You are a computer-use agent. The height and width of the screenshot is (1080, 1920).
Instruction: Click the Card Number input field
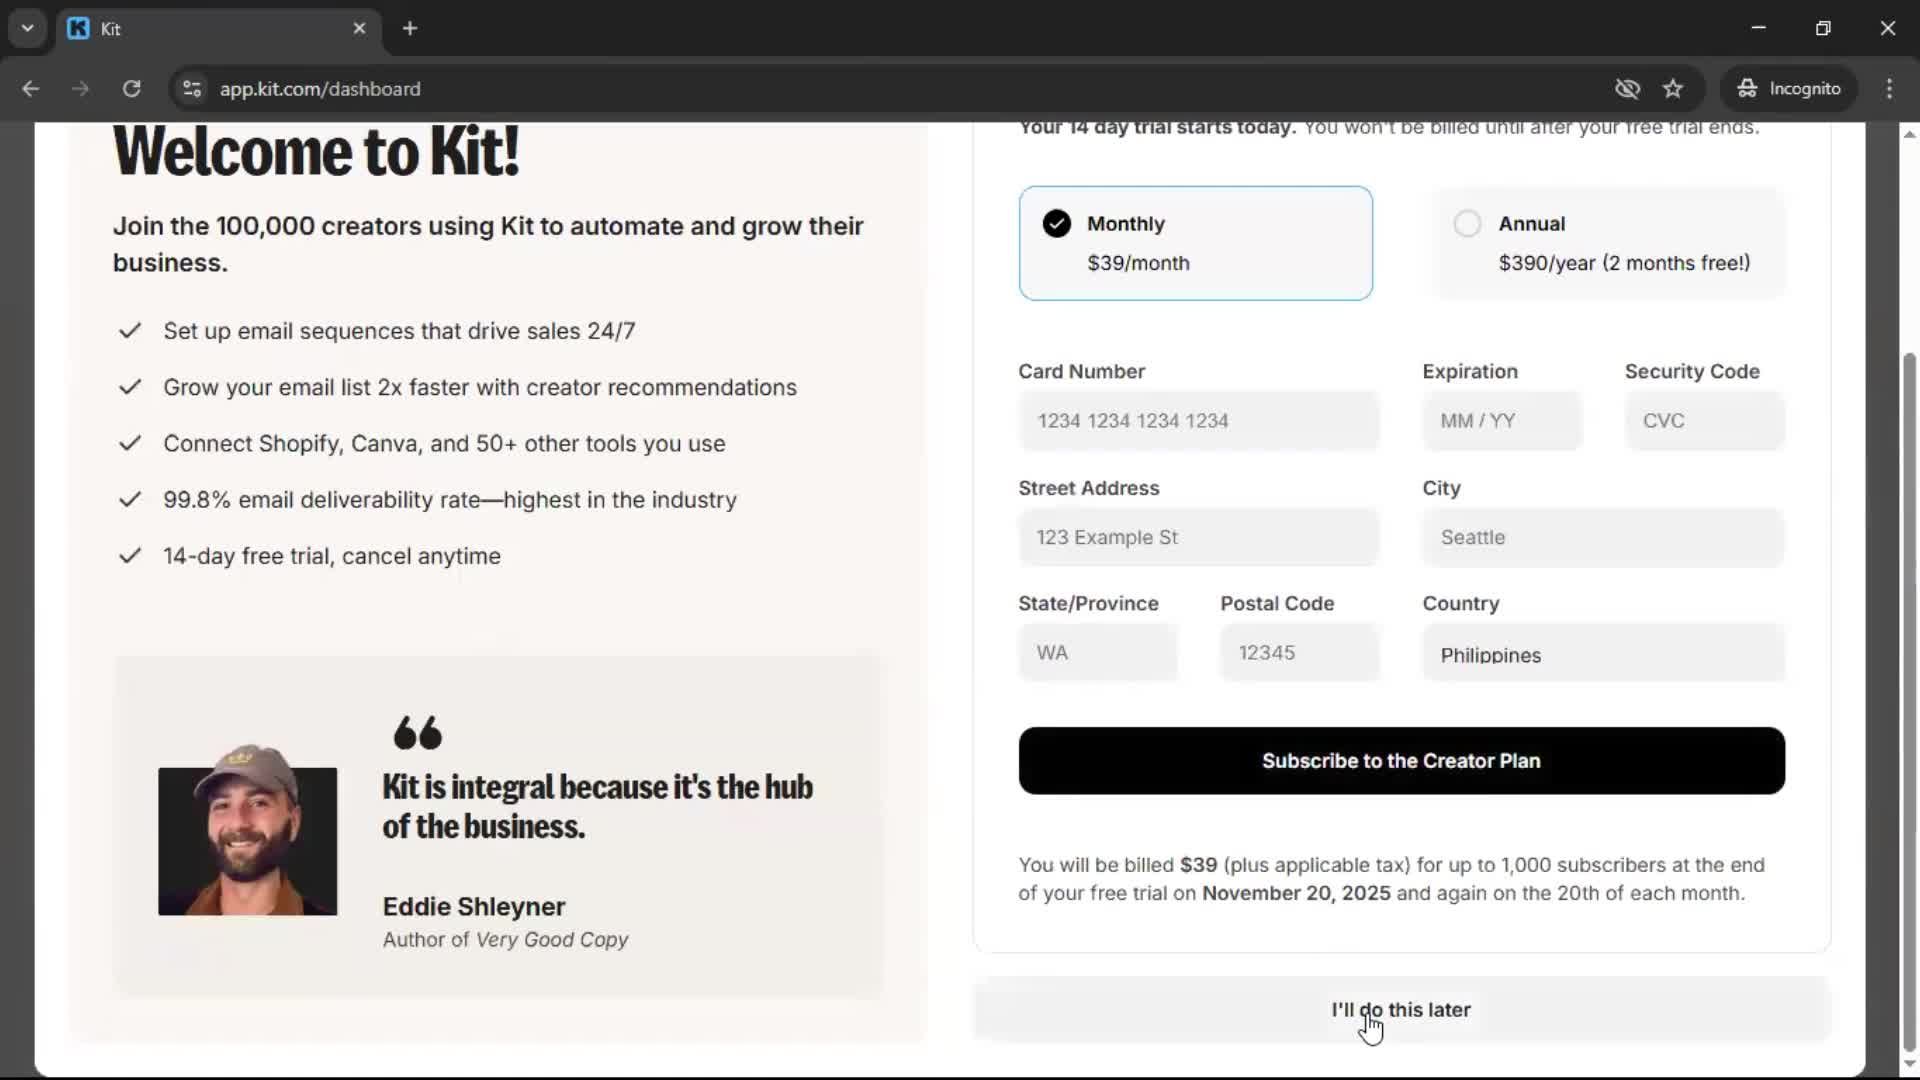point(1198,421)
